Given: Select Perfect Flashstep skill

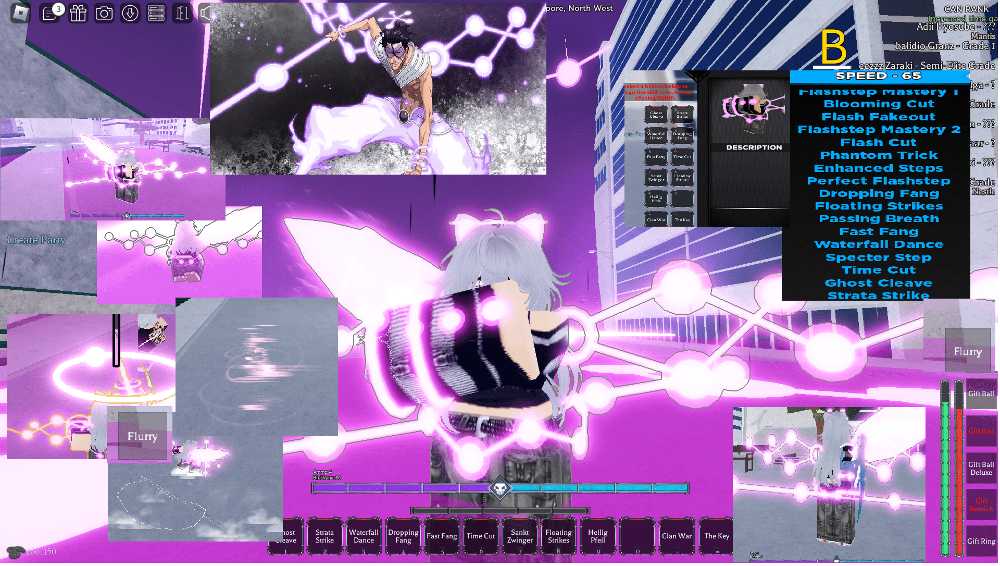Looking at the screenshot, I should click(x=879, y=181).
